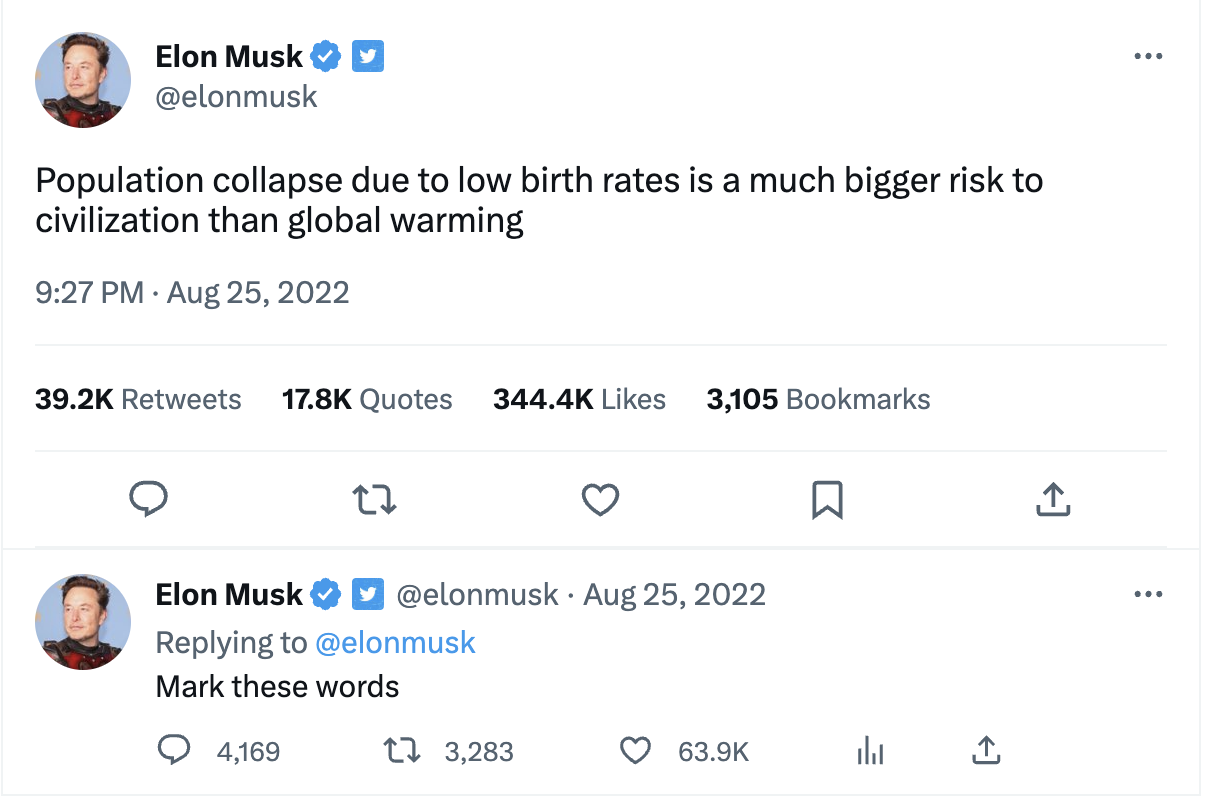Click the 3,105 Bookmarks count
The width and height of the screenshot is (1206, 796).
818,400
